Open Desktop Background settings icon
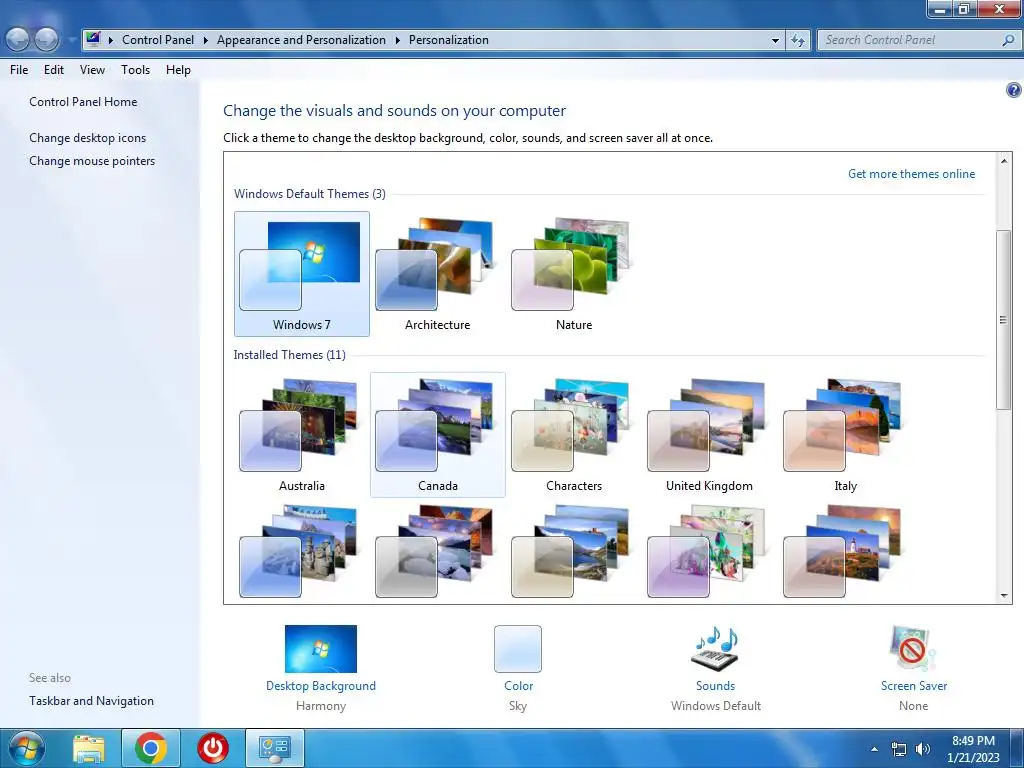The image size is (1024, 768). click(321, 648)
